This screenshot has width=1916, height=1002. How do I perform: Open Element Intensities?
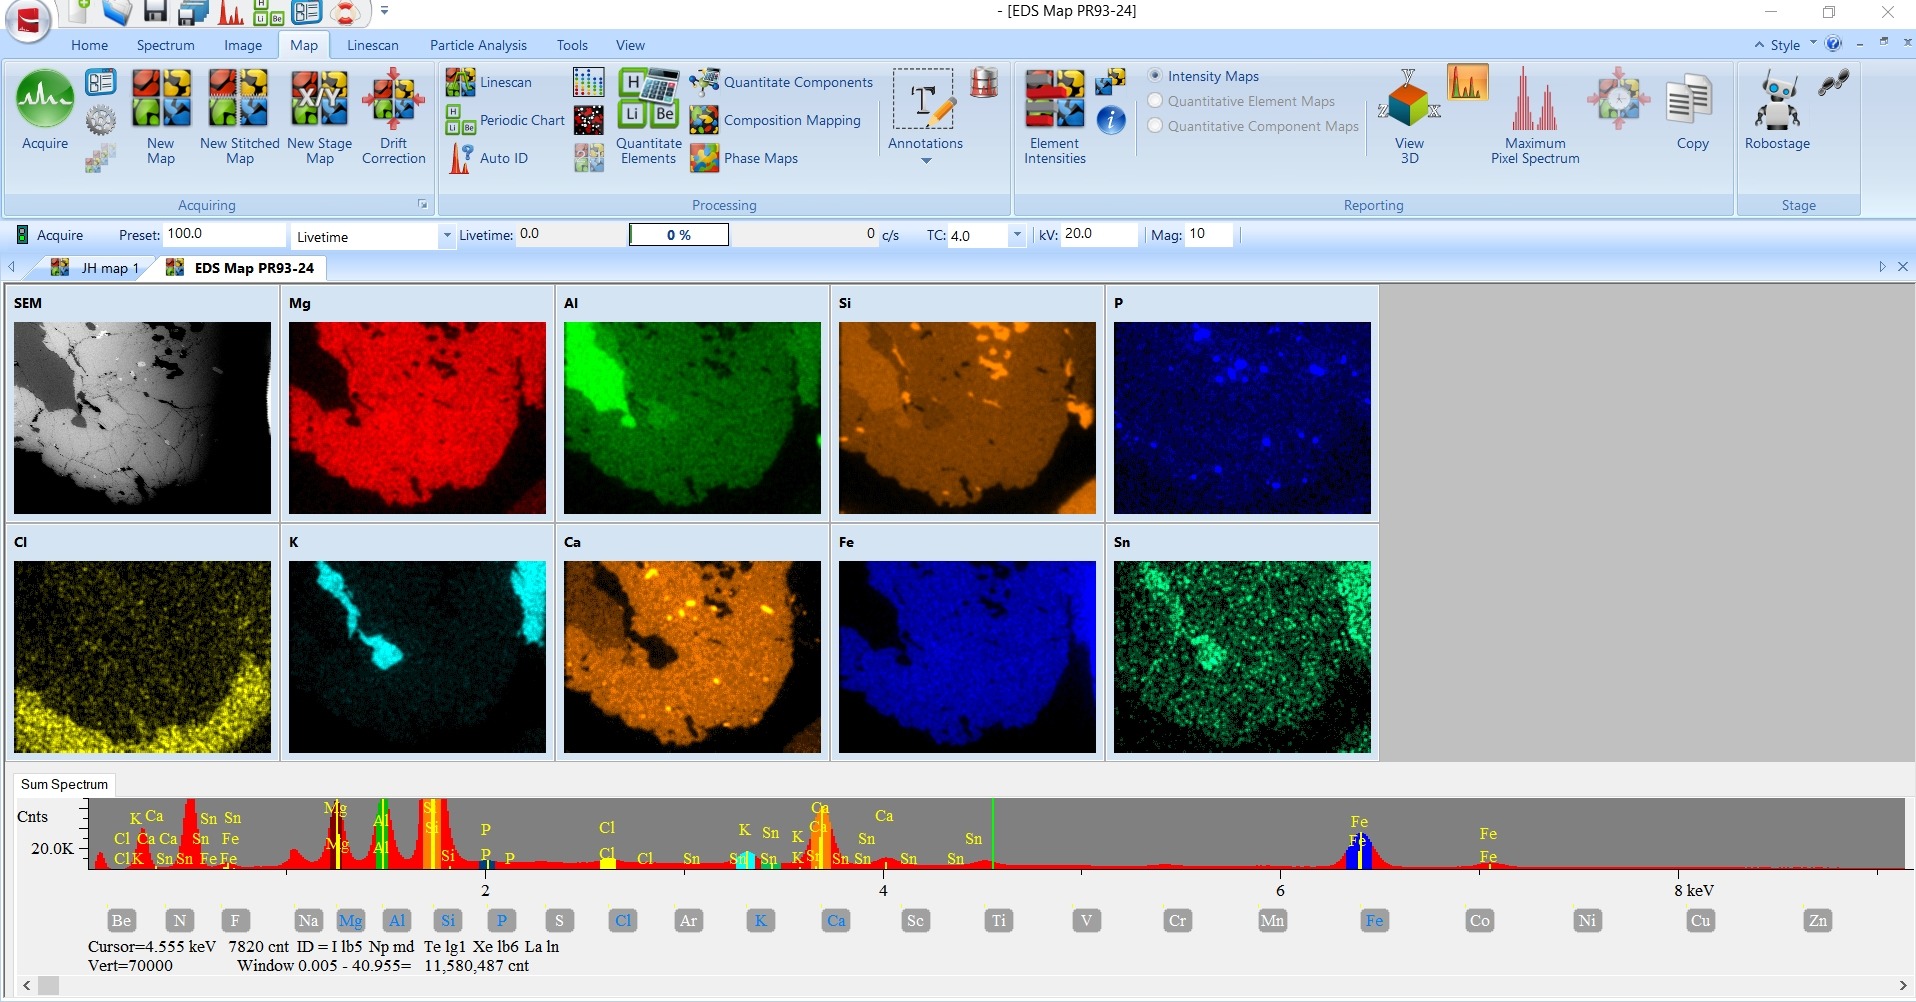[x=1055, y=116]
